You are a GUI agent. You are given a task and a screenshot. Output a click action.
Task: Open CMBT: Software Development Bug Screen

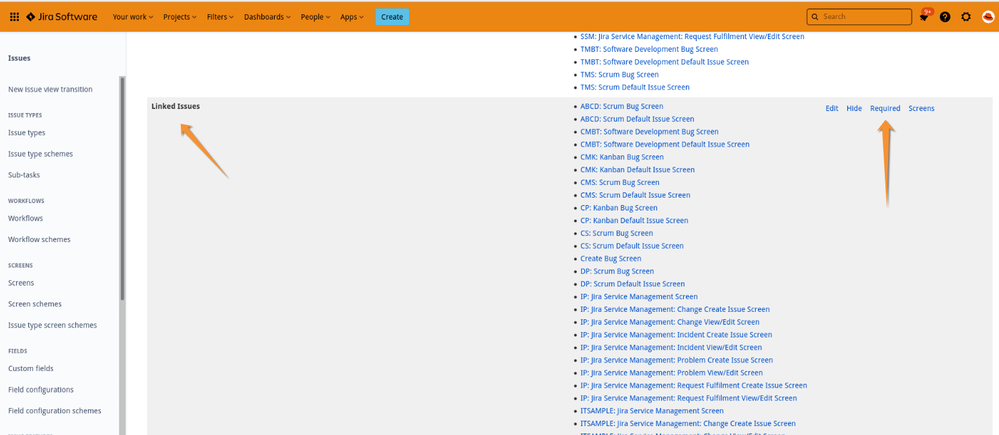click(x=649, y=132)
